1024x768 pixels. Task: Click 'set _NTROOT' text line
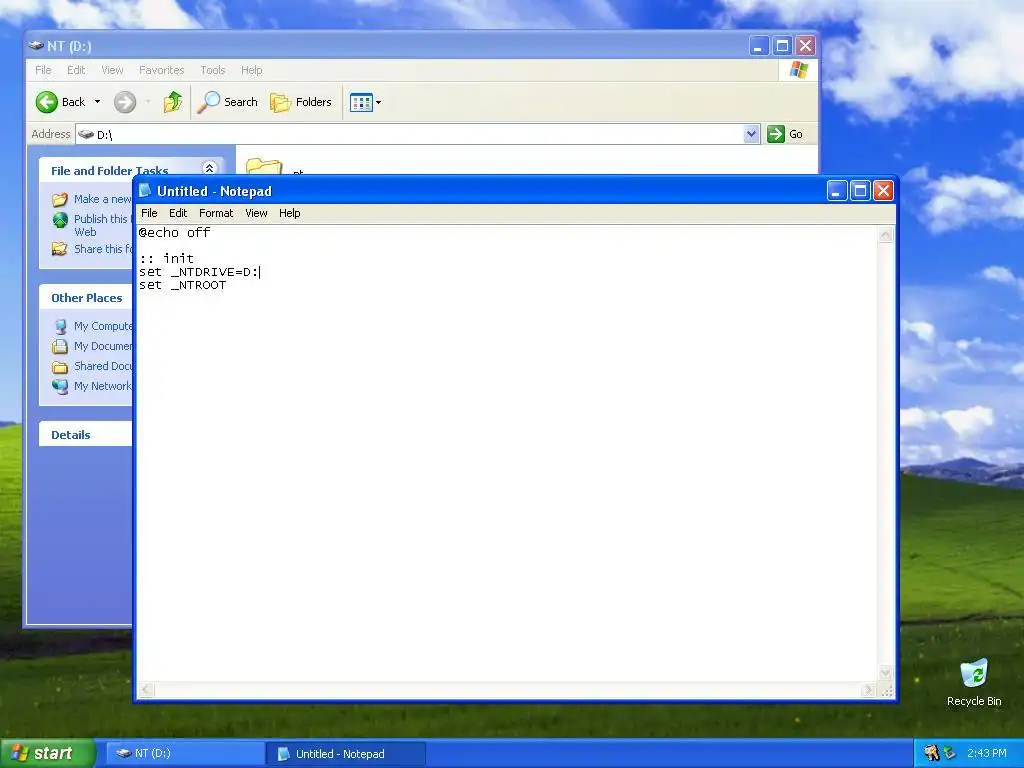tap(182, 285)
